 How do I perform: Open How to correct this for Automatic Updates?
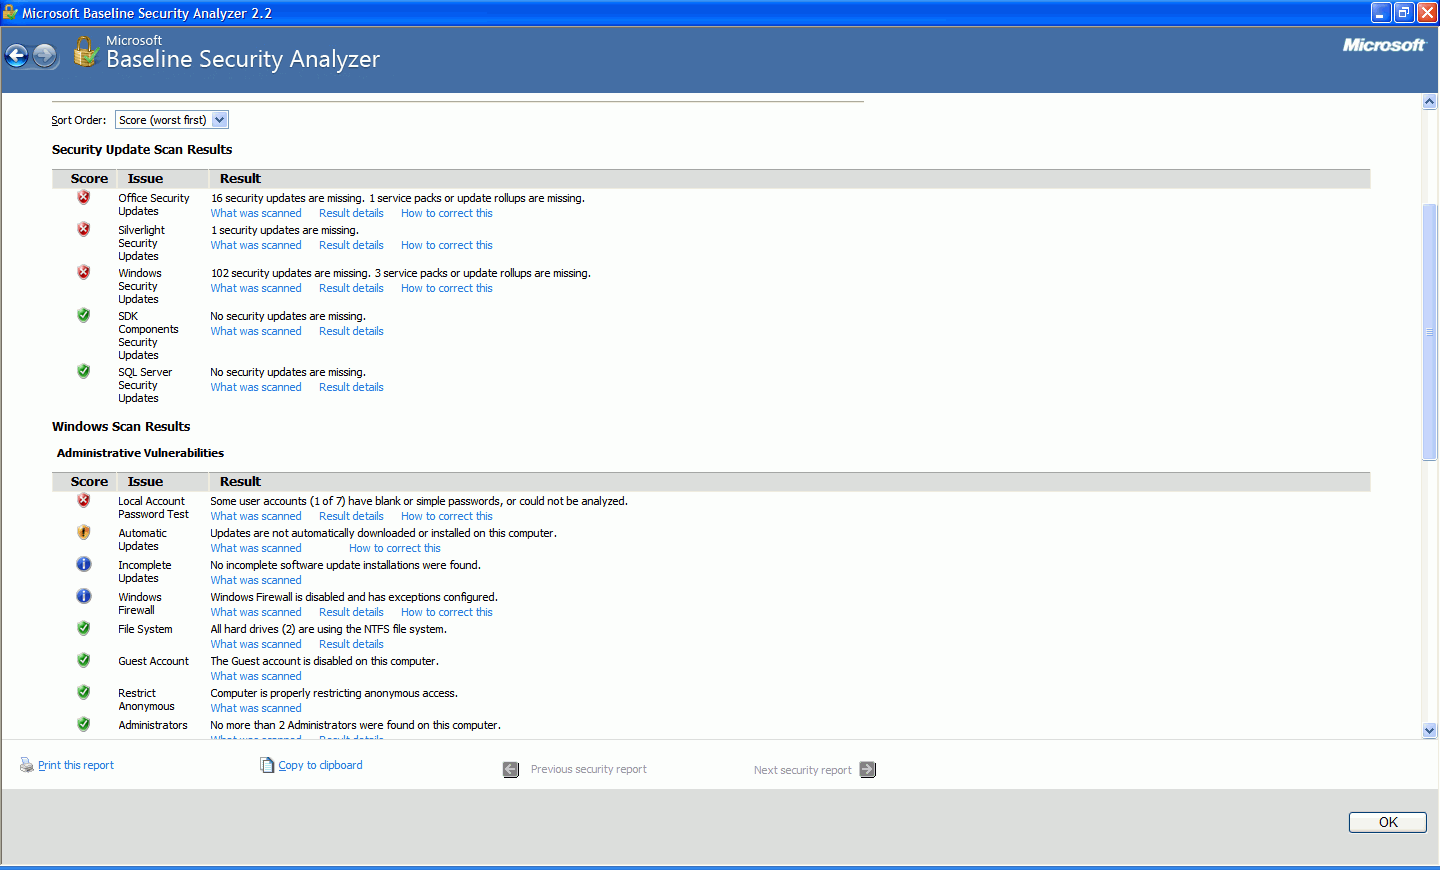click(395, 548)
